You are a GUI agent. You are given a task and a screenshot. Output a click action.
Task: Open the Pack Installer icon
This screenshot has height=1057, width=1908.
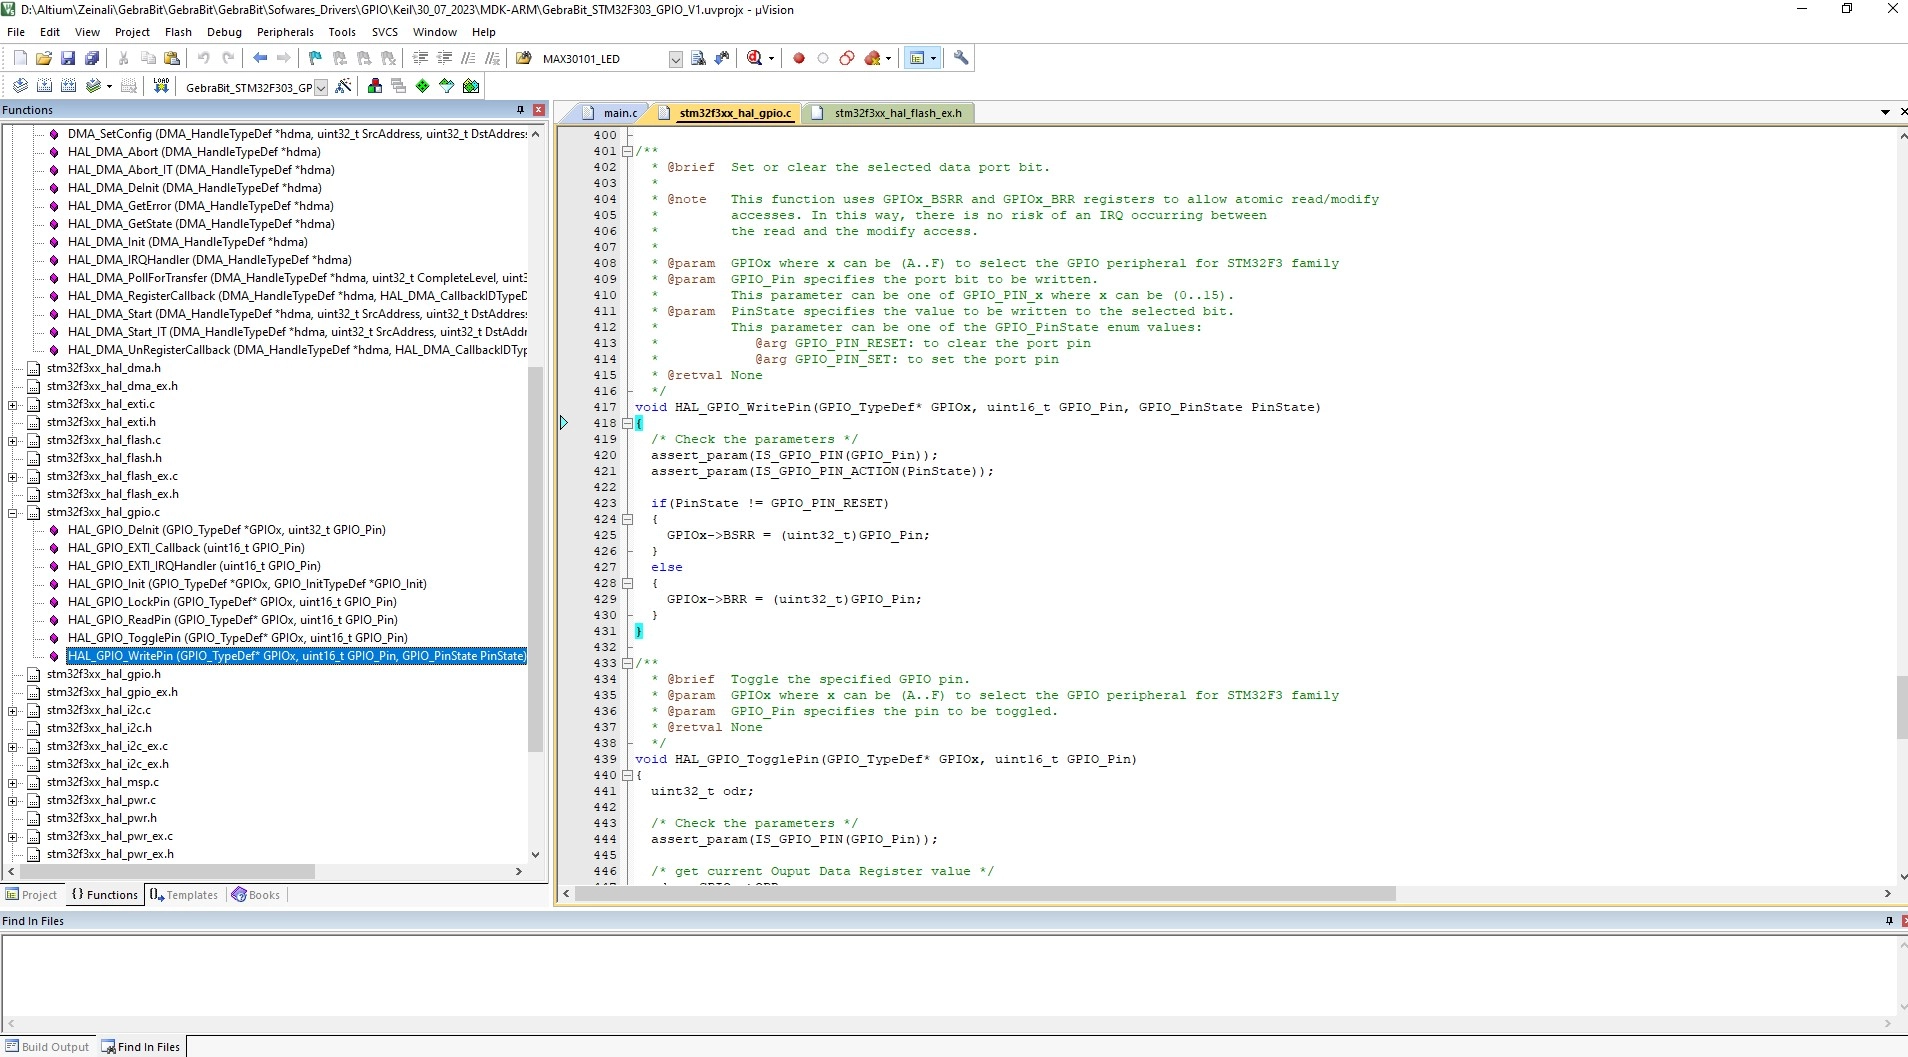(x=471, y=86)
